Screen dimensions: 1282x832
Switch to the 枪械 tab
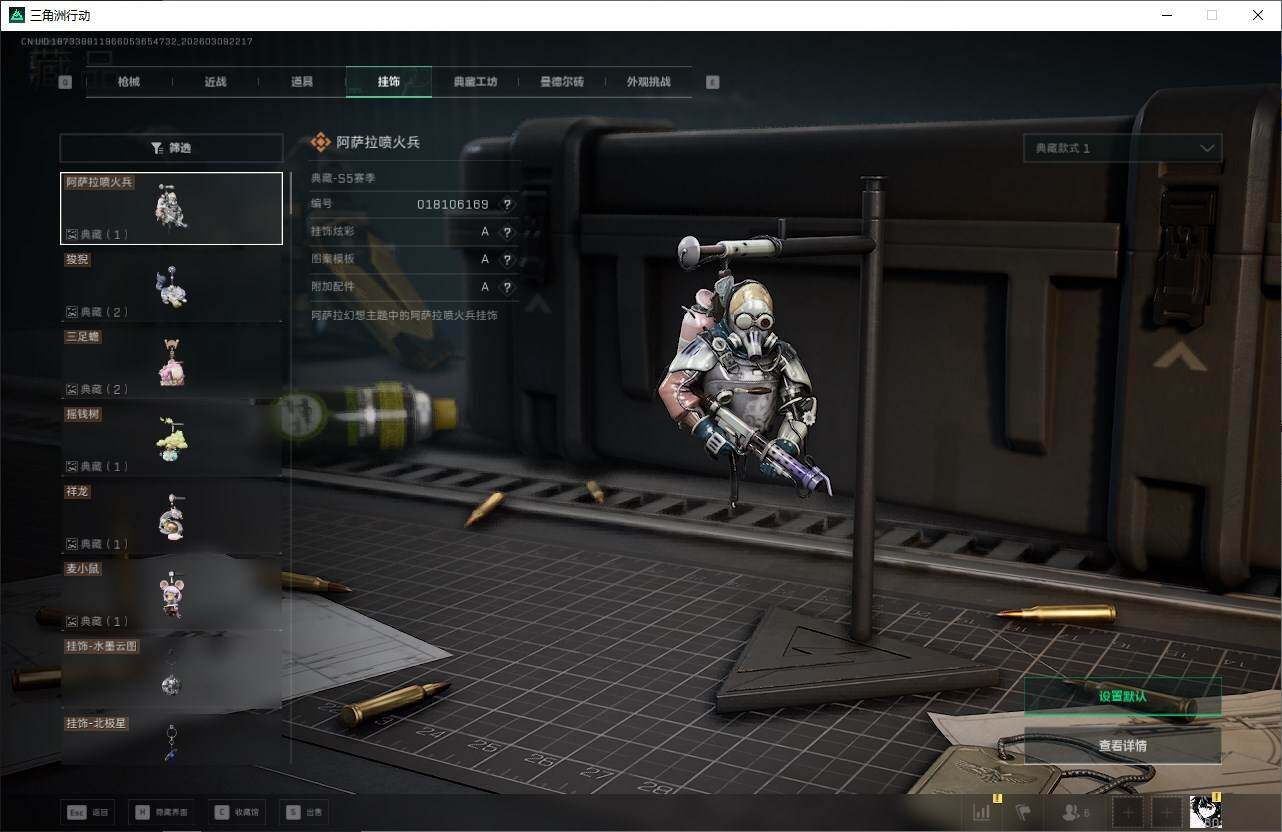(129, 82)
